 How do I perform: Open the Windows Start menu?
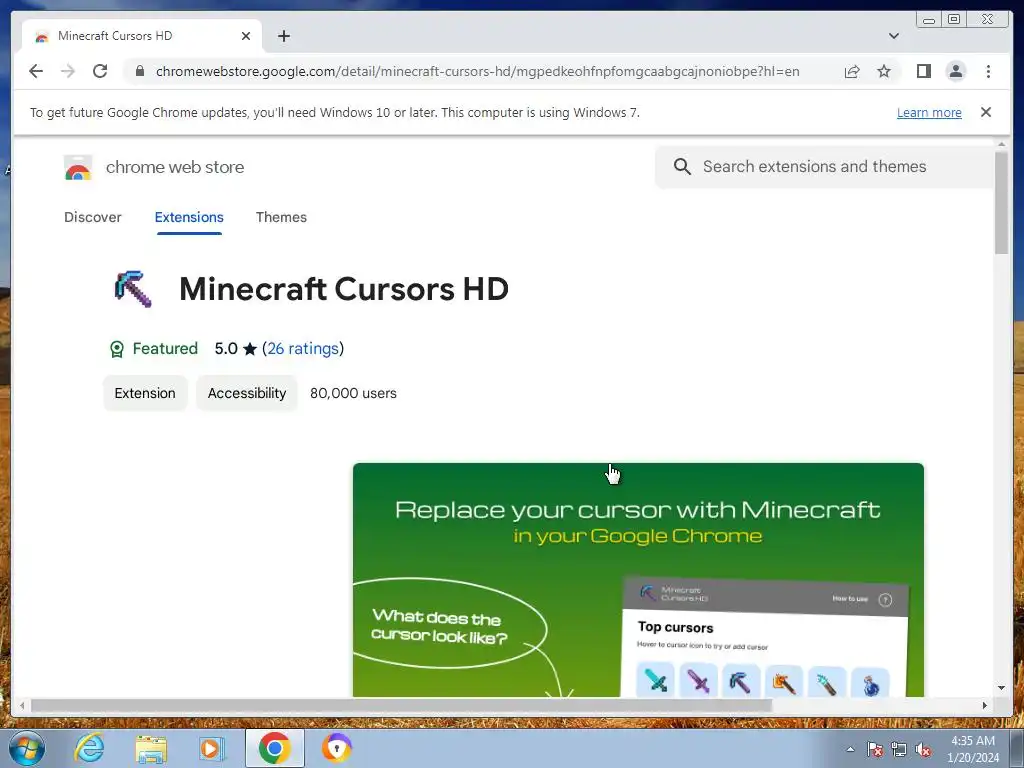point(27,748)
